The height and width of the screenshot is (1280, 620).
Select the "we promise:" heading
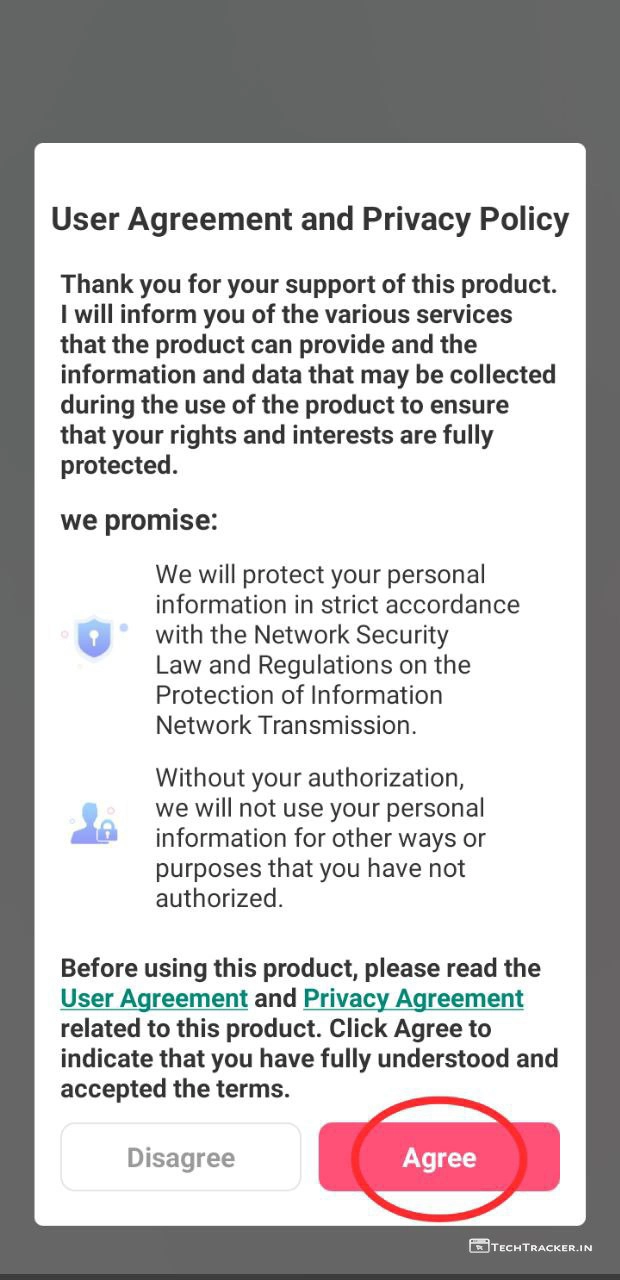click(139, 520)
